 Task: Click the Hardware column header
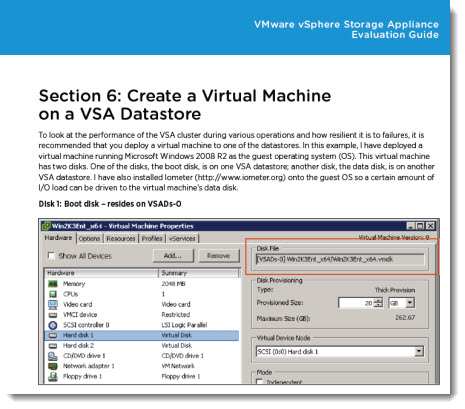tap(101, 273)
